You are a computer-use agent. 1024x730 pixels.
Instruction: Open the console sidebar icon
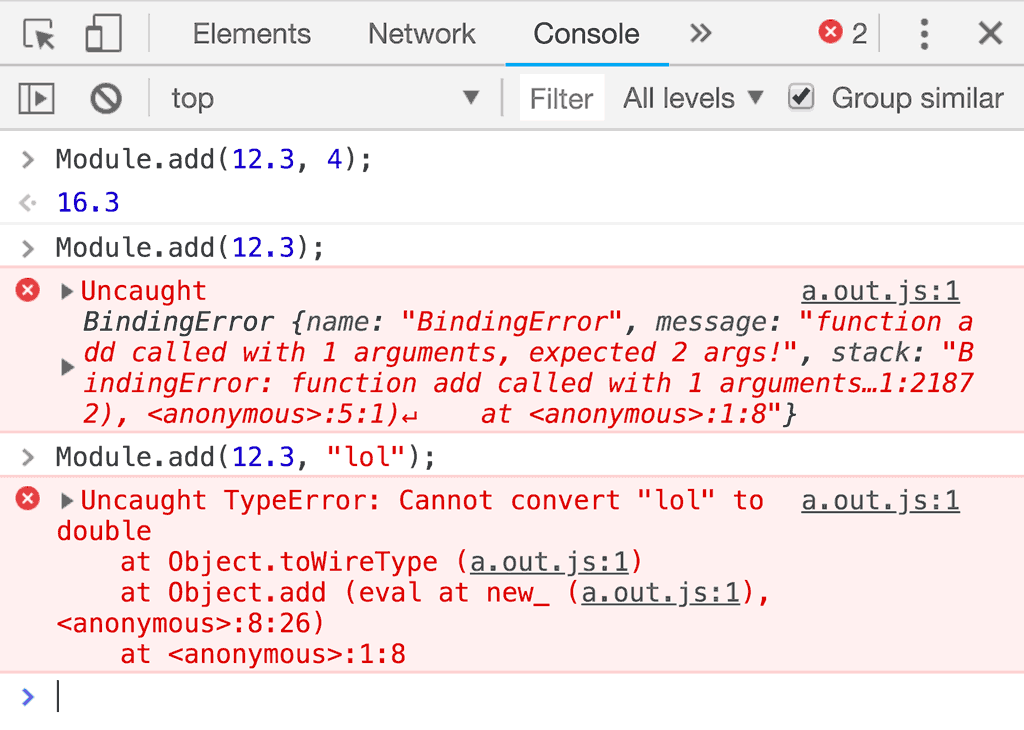[x=35, y=98]
